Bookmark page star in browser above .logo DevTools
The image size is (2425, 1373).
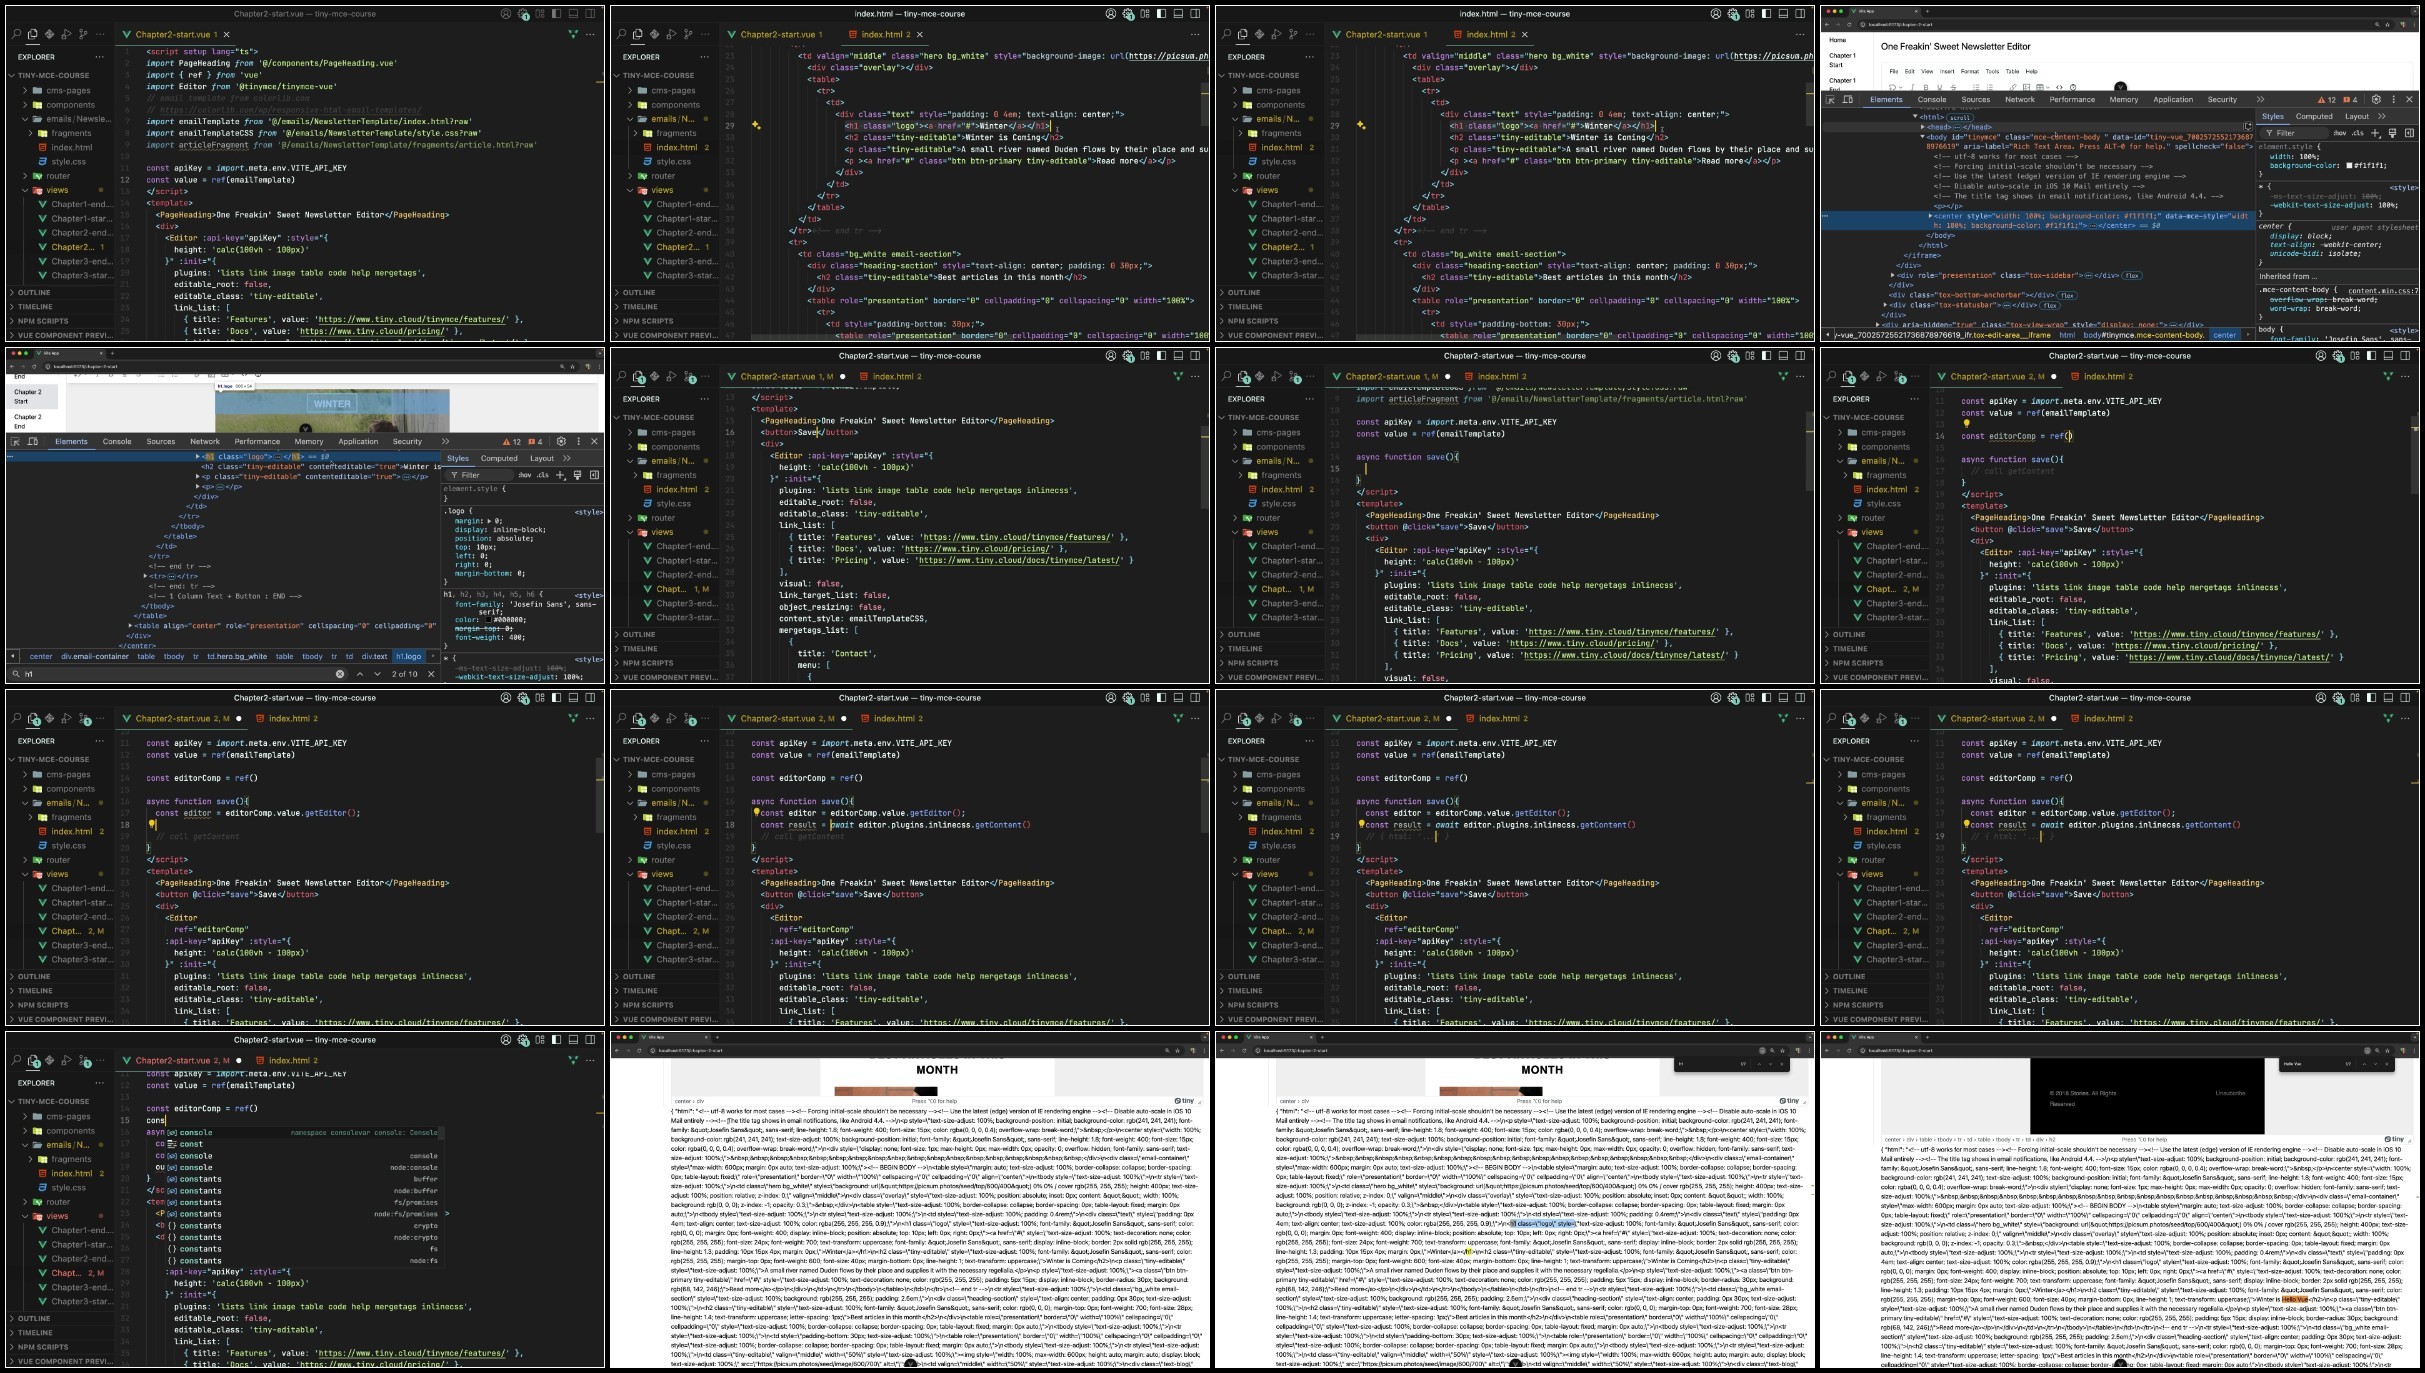(572, 367)
